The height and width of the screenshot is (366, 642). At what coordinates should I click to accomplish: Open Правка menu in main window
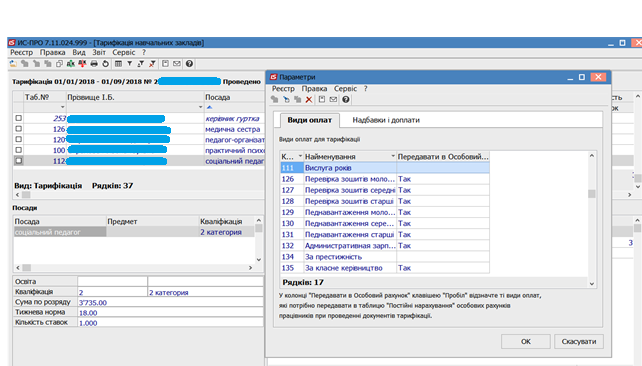tap(52, 52)
